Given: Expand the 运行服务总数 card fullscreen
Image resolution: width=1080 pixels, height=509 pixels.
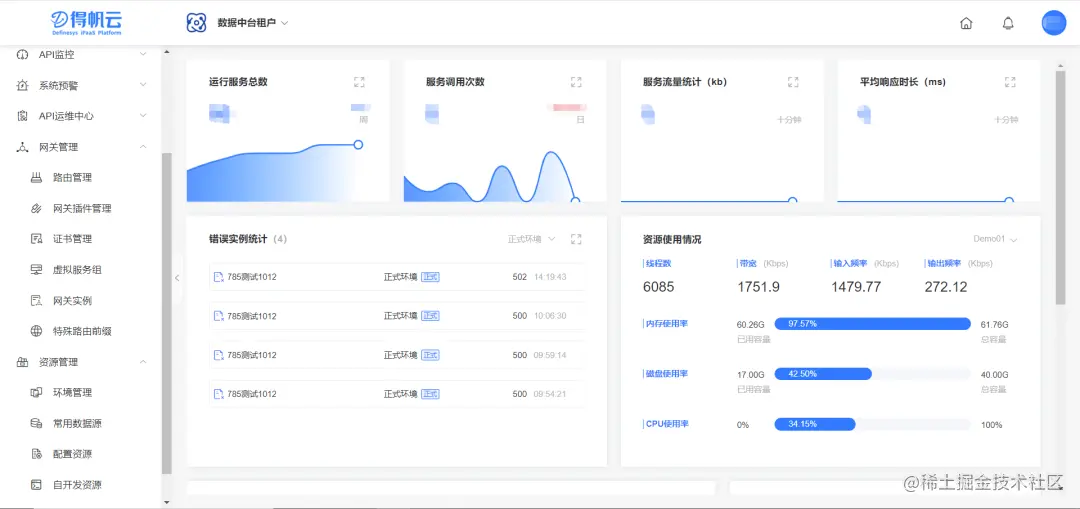Looking at the screenshot, I should [x=360, y=82].
